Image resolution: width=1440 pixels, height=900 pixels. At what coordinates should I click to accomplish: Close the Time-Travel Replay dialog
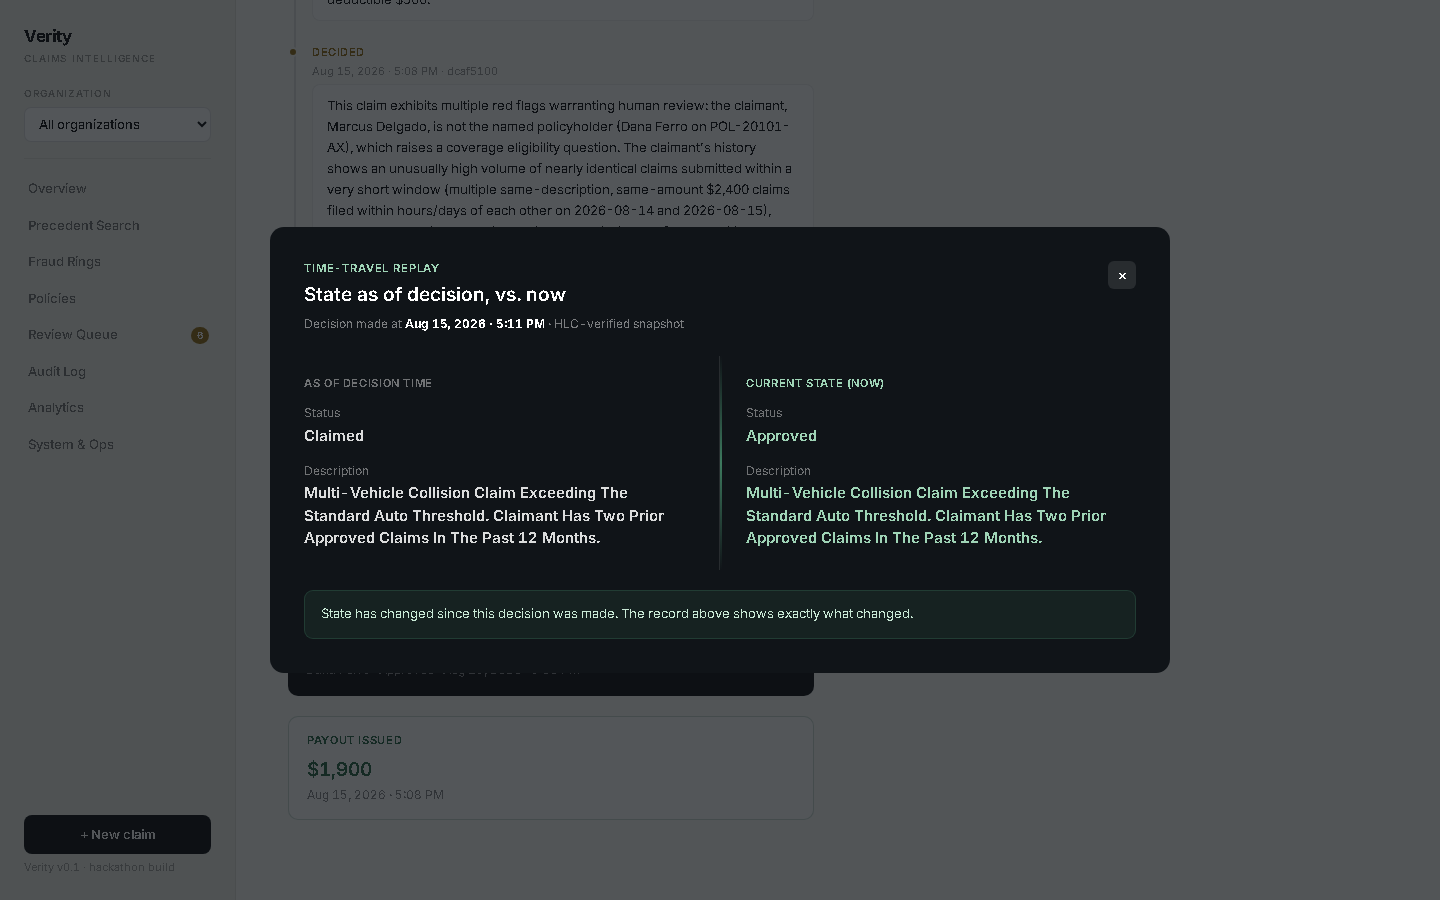point(1122,275)
